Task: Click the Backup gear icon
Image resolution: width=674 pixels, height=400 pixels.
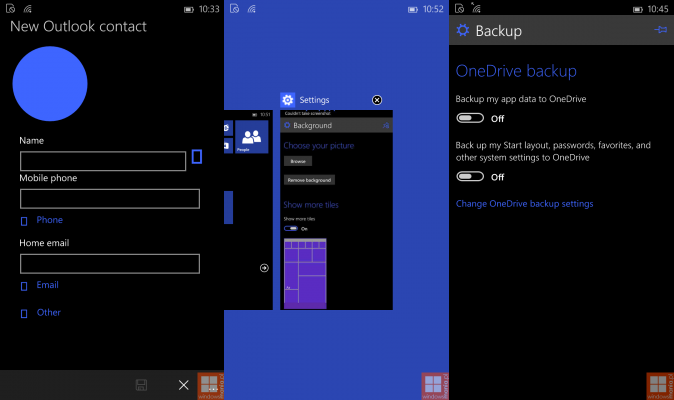Action: [x=463, y=30]
